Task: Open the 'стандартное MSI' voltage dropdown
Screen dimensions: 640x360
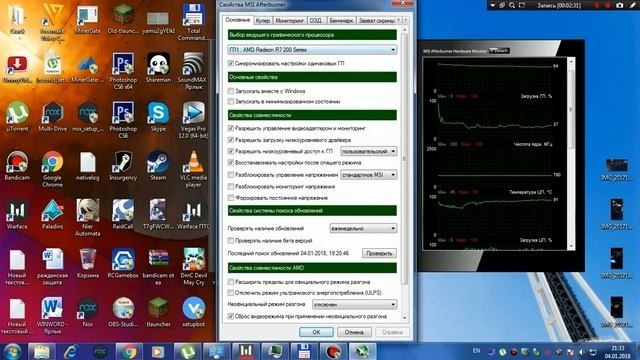Action: coord(369,175)
